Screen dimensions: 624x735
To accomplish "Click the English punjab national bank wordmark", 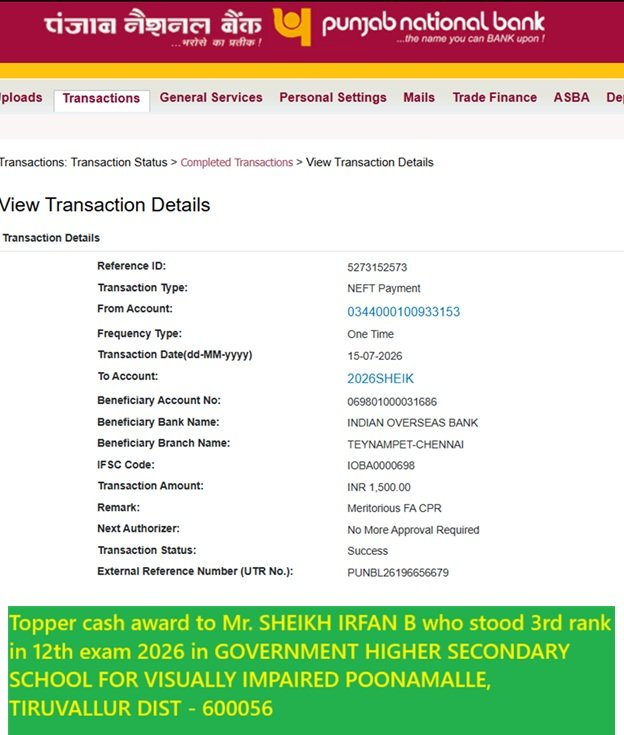I will click(433, 22).
